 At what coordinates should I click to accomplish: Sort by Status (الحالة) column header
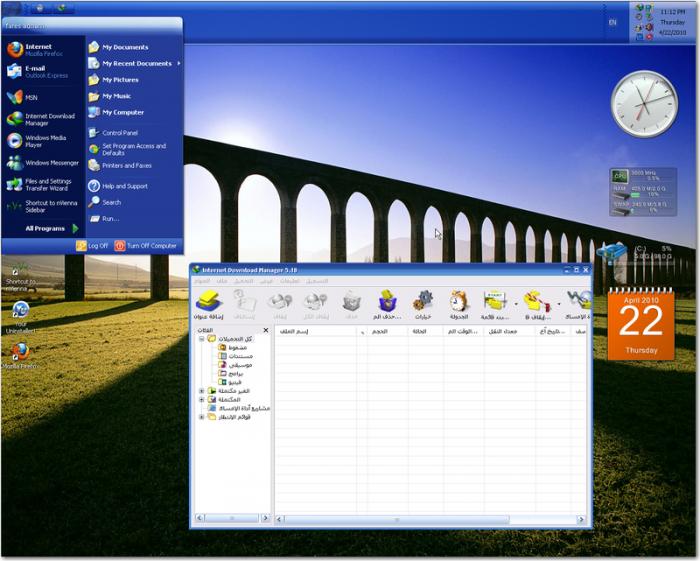425,332
